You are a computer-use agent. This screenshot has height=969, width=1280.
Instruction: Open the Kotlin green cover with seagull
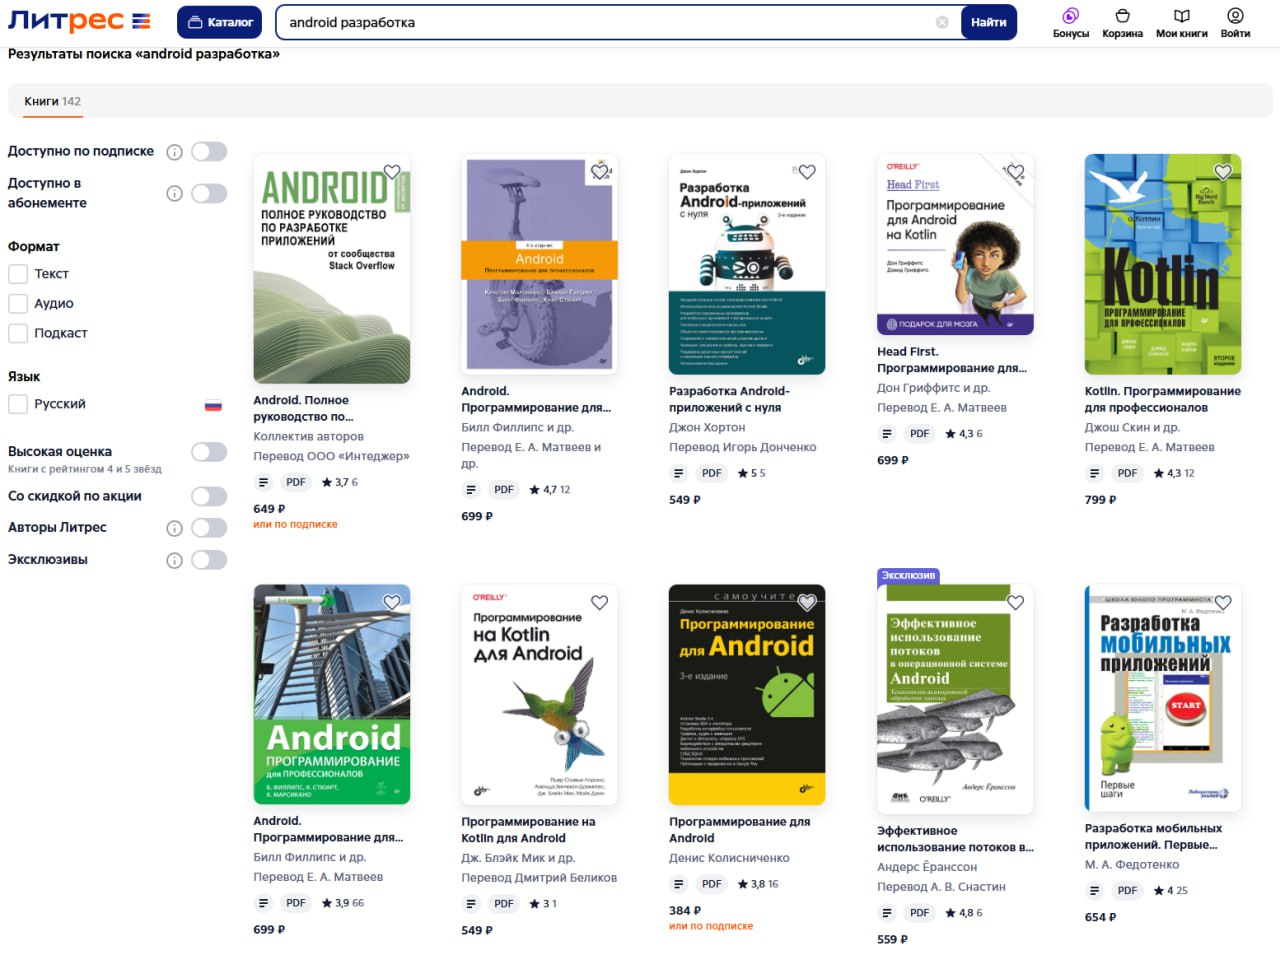tap(1163, 264)
